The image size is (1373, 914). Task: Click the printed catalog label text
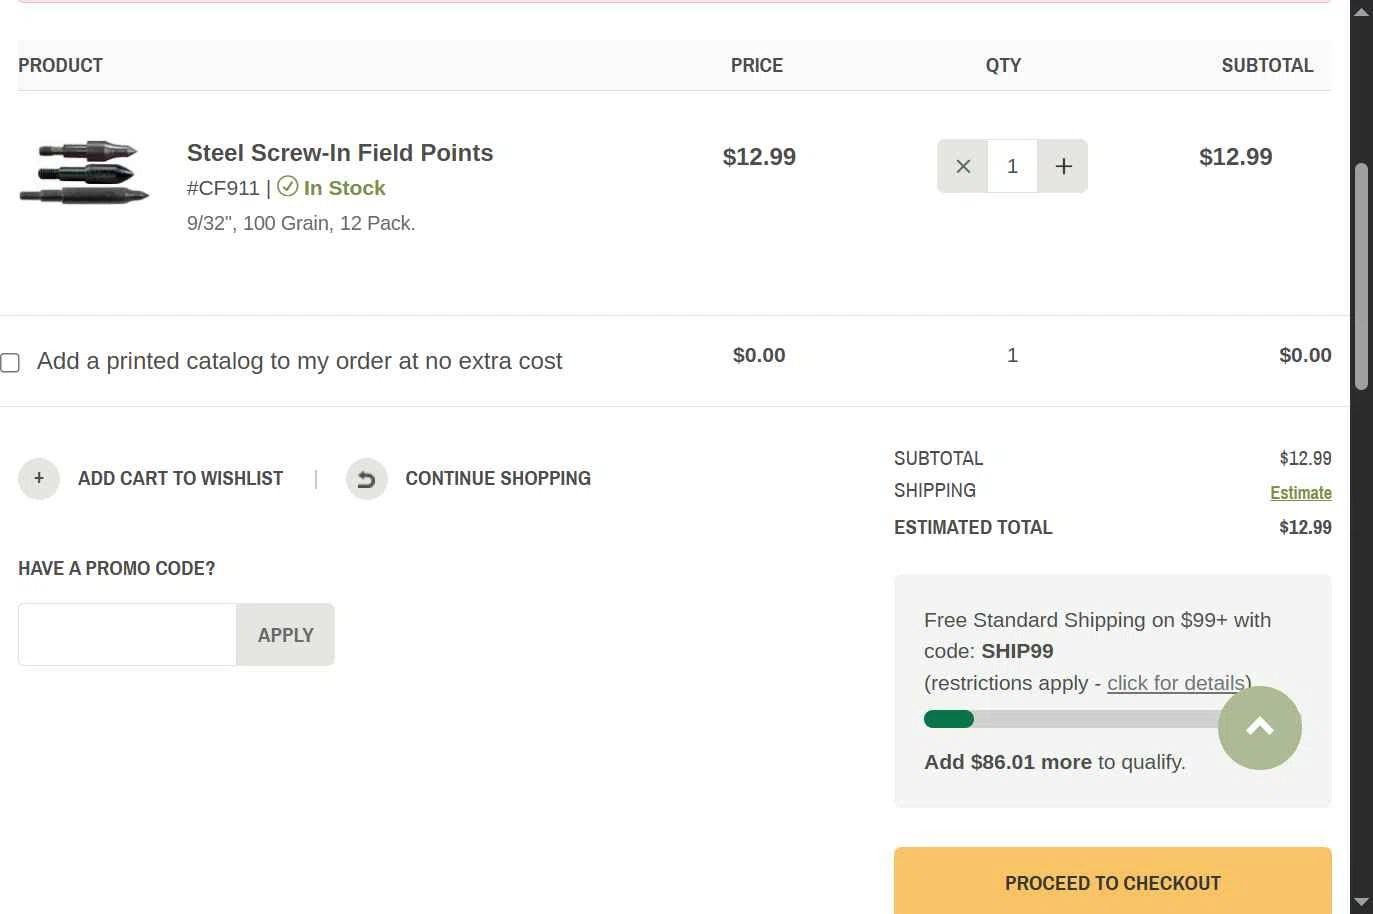299,361
